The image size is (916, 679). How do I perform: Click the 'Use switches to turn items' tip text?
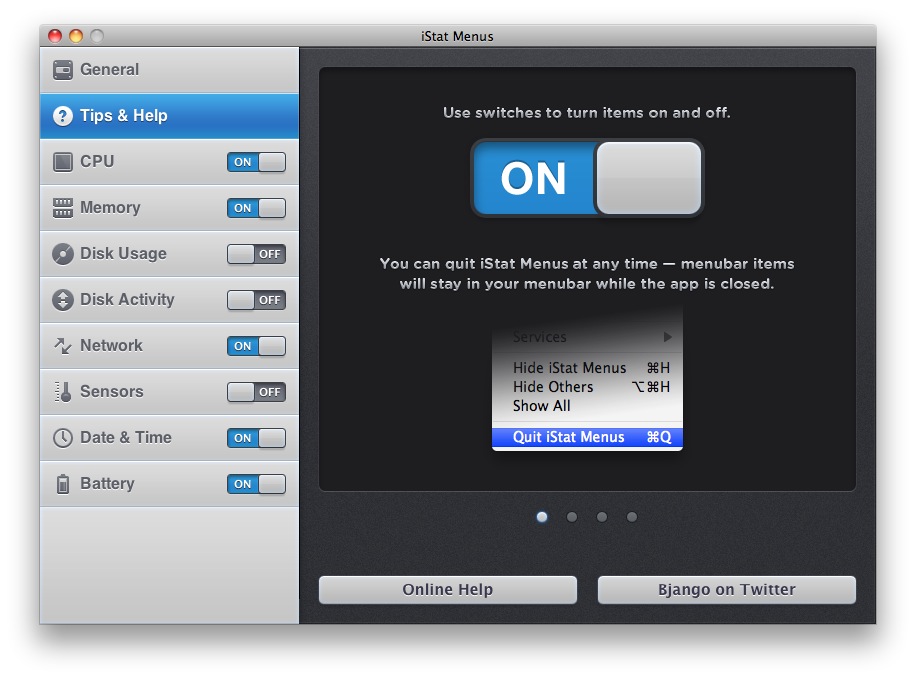click(587, 112)
